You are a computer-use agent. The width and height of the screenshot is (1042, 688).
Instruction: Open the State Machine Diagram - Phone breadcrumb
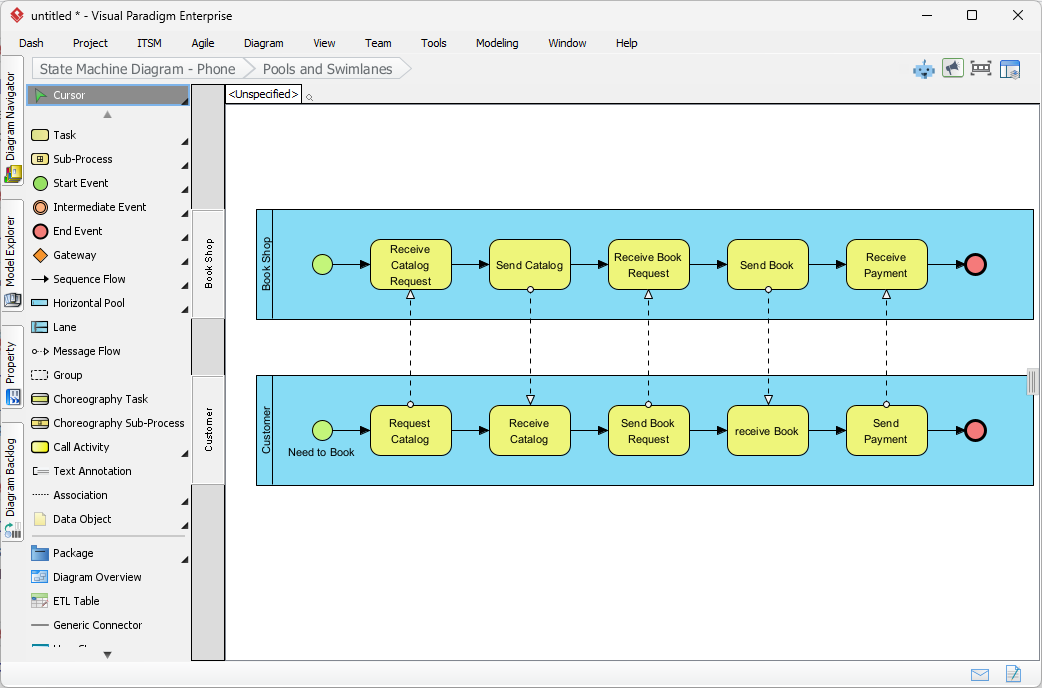pos(135,68)
